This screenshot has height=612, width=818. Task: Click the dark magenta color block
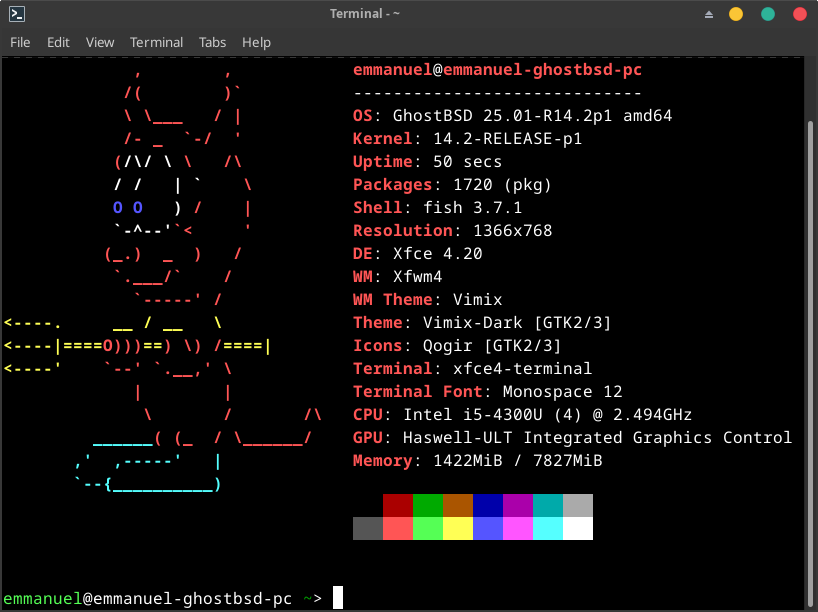point(518,506)
